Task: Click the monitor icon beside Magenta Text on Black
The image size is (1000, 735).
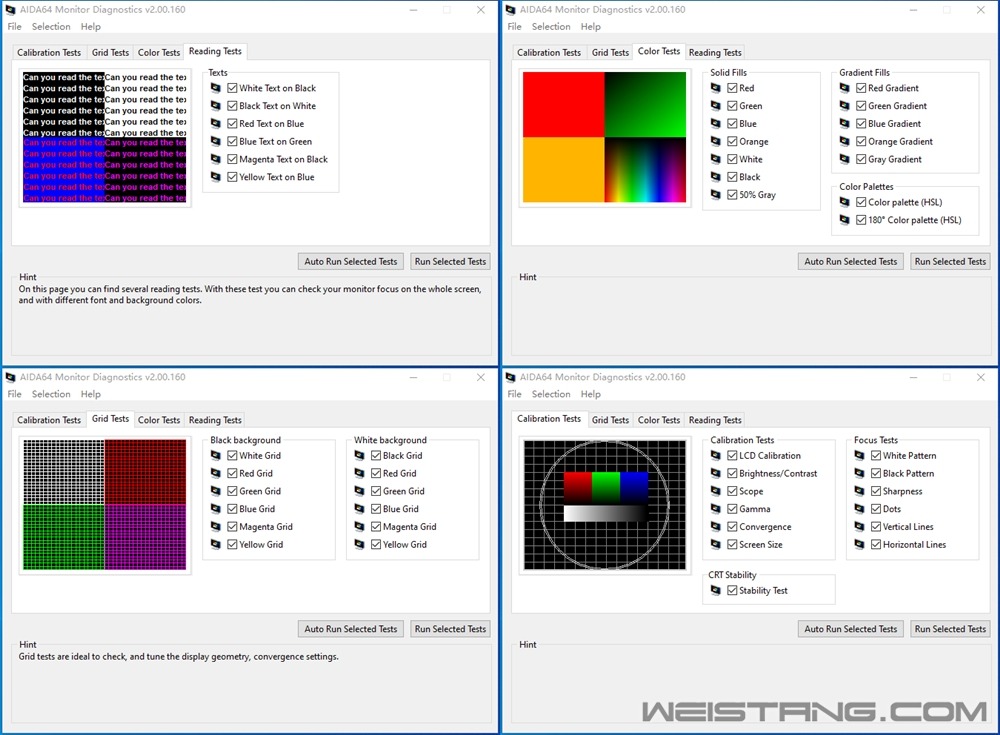Action: pos(216,160)
